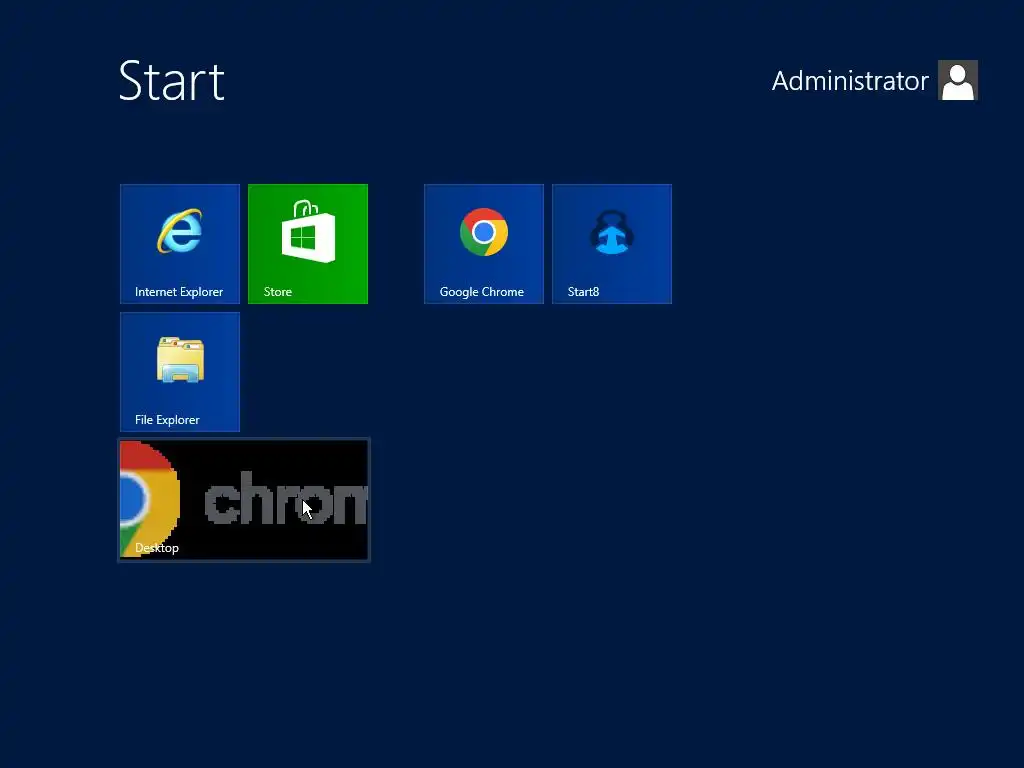Click the Administrator account name
Image resolution: width=1024 pixels, height=768 pixels.
point(850,81)
